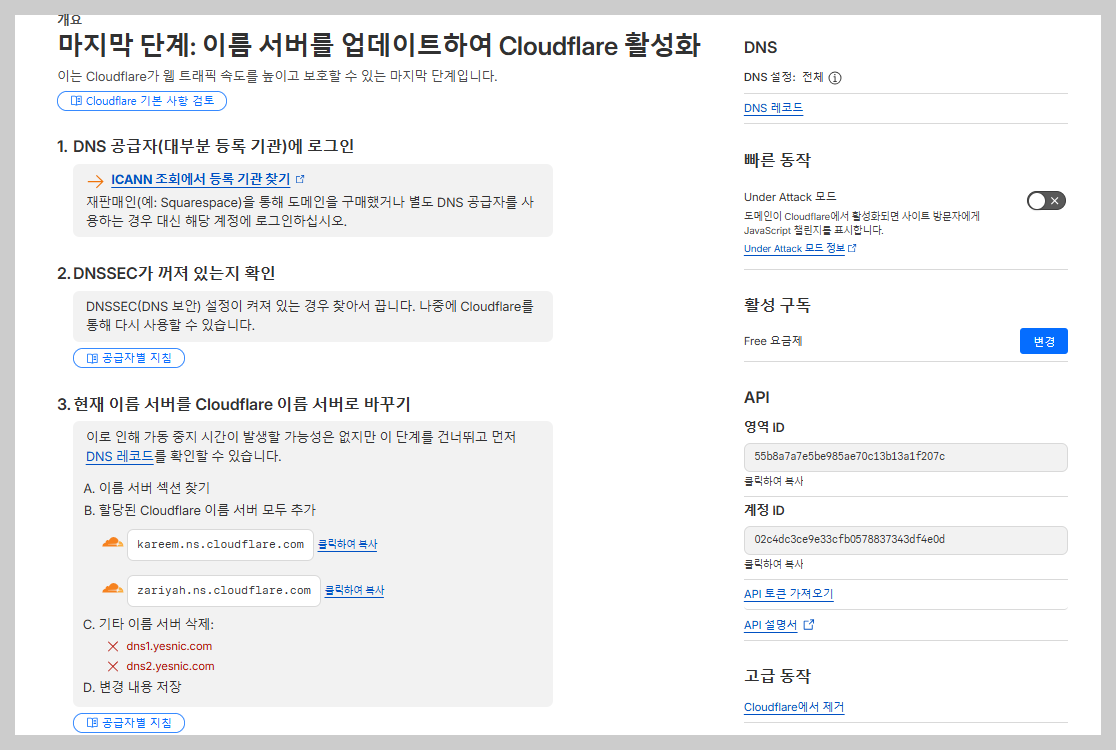This screenshot has height=750, width=1116.
Task: Open ICANN 조회에서 등록 기관 찾기 link
Action: coord(201,179)
